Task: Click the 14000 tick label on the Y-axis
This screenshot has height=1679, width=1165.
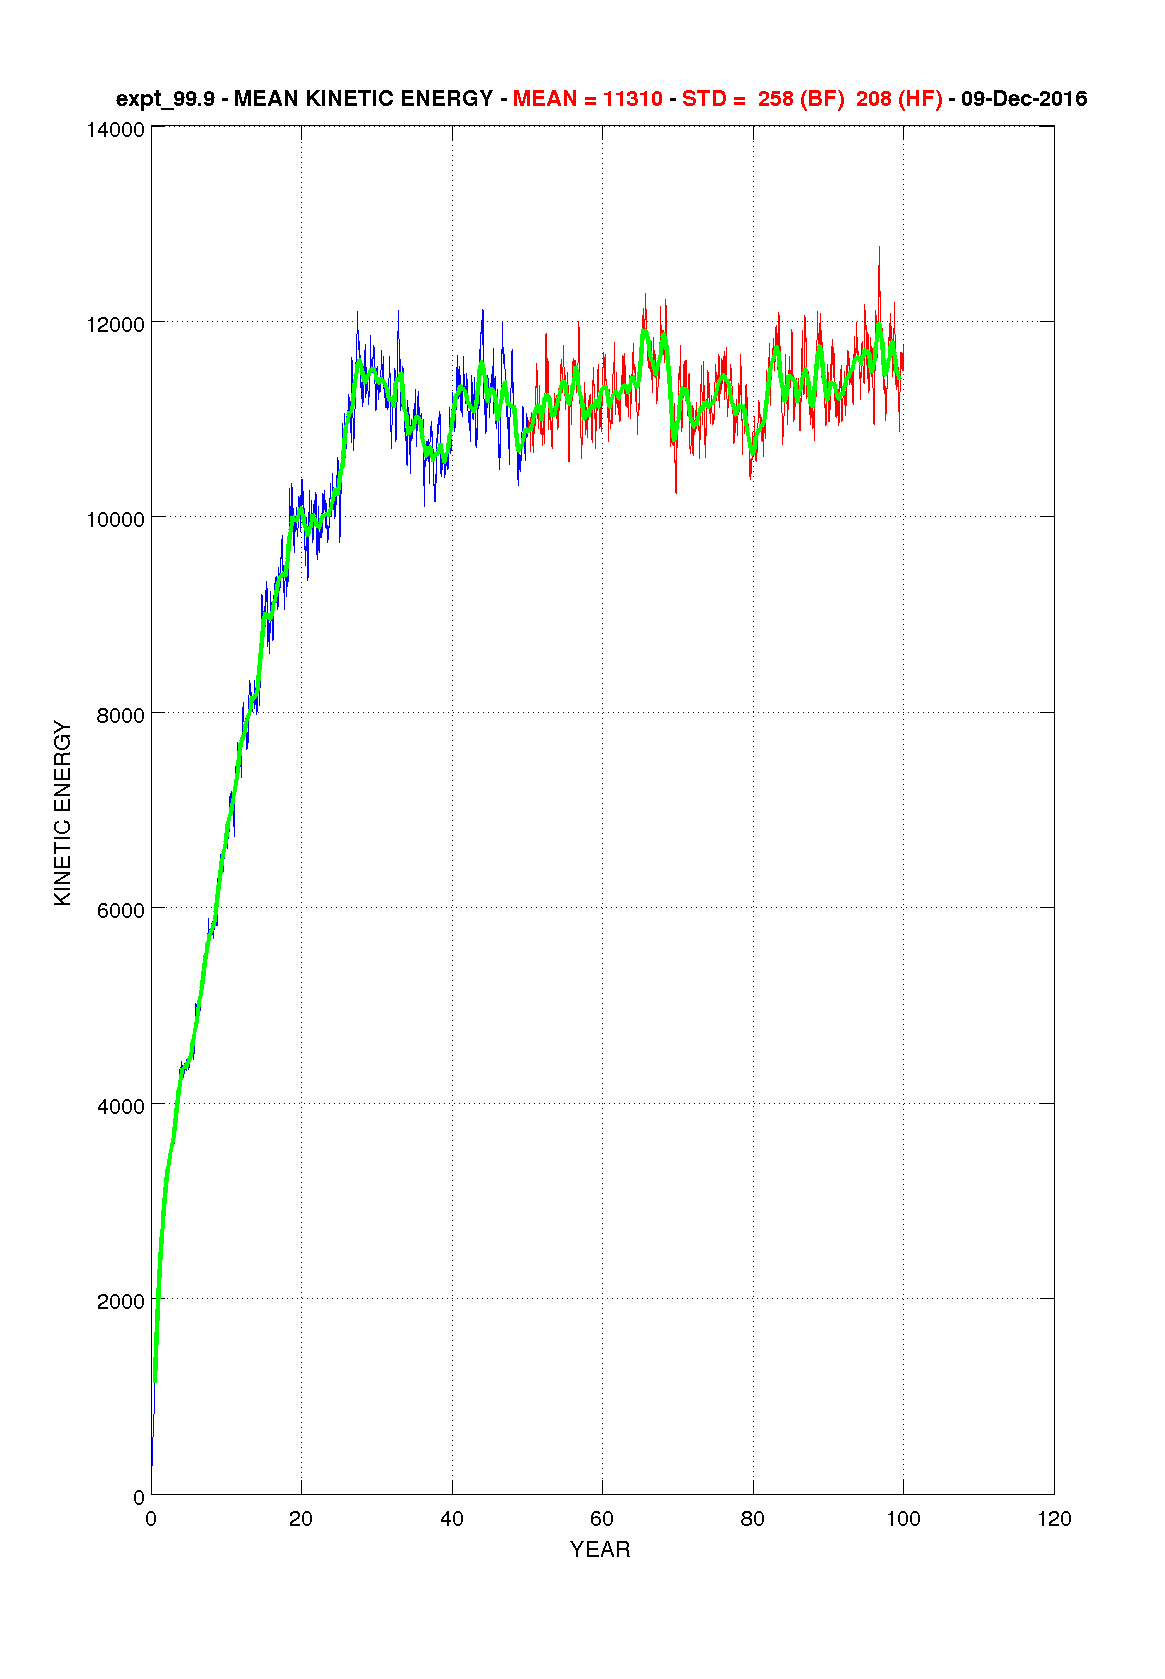Action: pos(119,130)
